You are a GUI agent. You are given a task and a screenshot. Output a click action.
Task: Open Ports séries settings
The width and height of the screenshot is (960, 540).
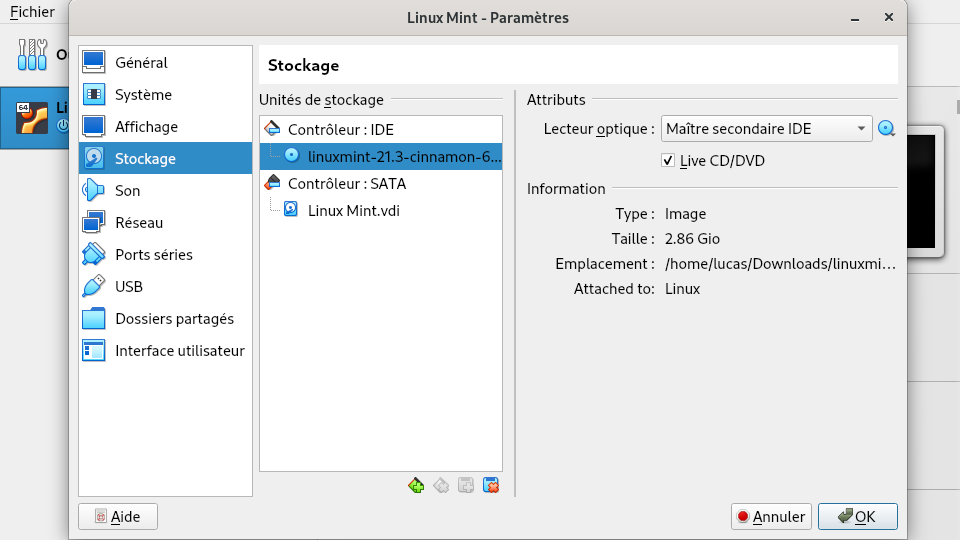153,255
